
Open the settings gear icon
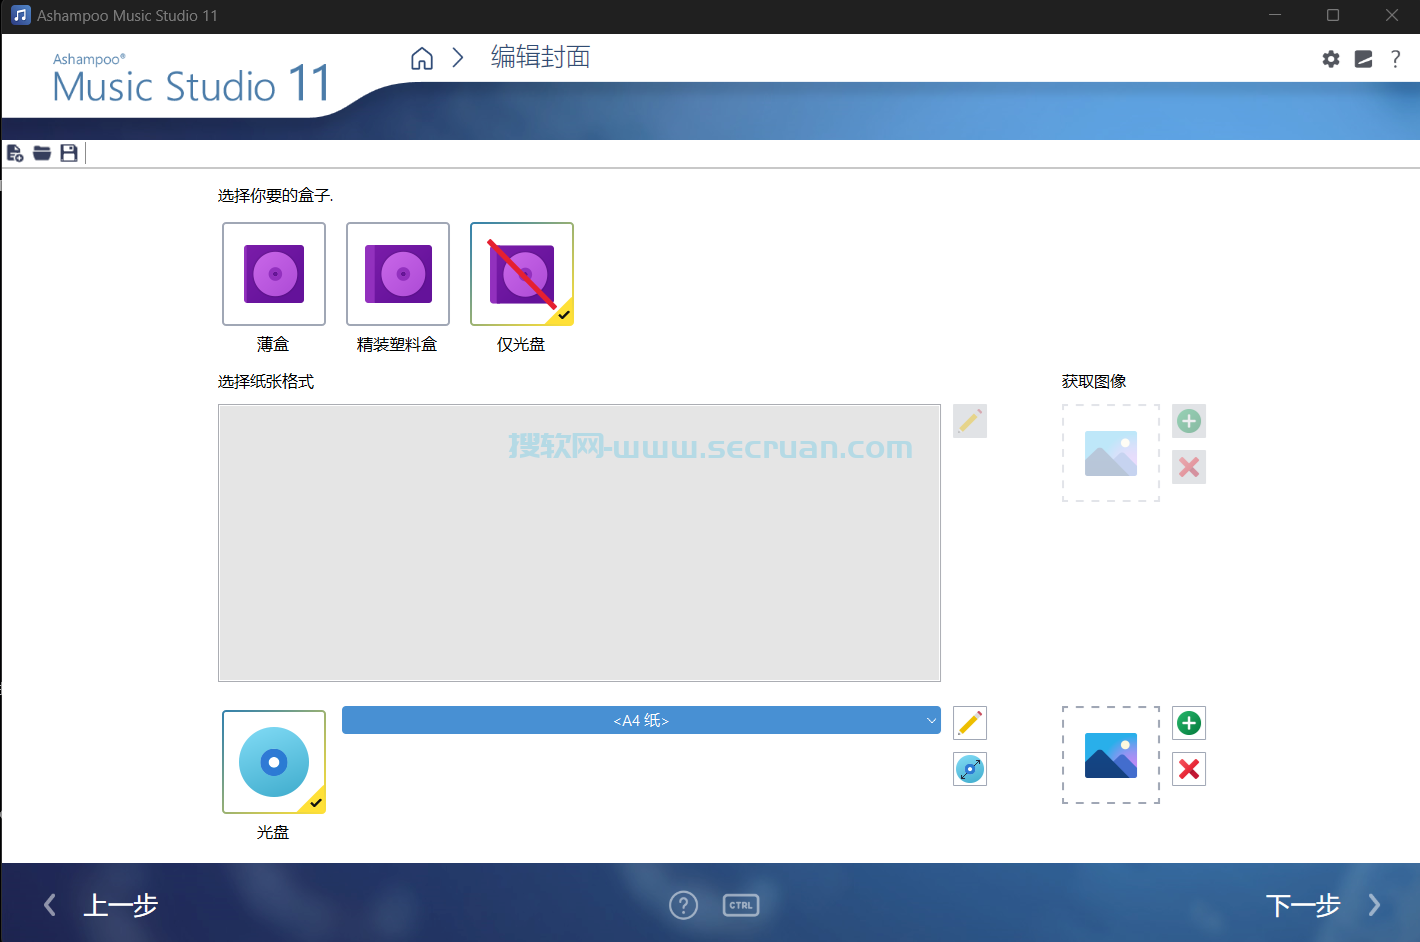coord(1331,59)
